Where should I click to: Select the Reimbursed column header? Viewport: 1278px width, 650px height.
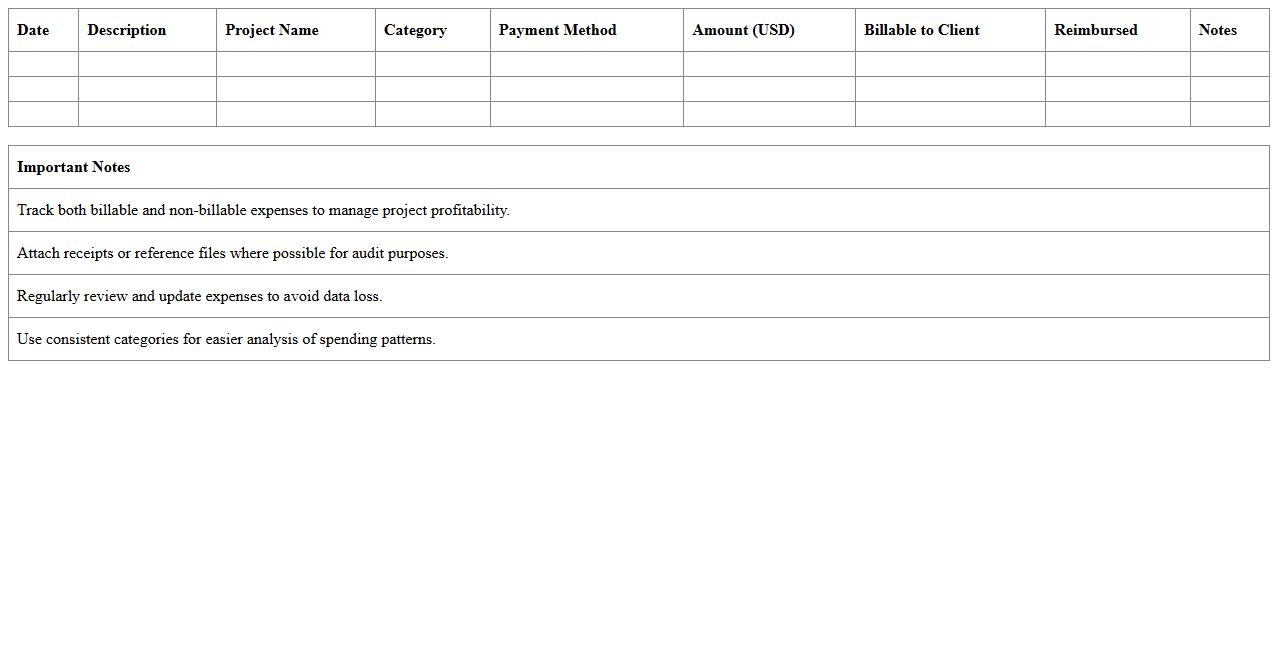pyautogui.click(x=1095, y=30)
